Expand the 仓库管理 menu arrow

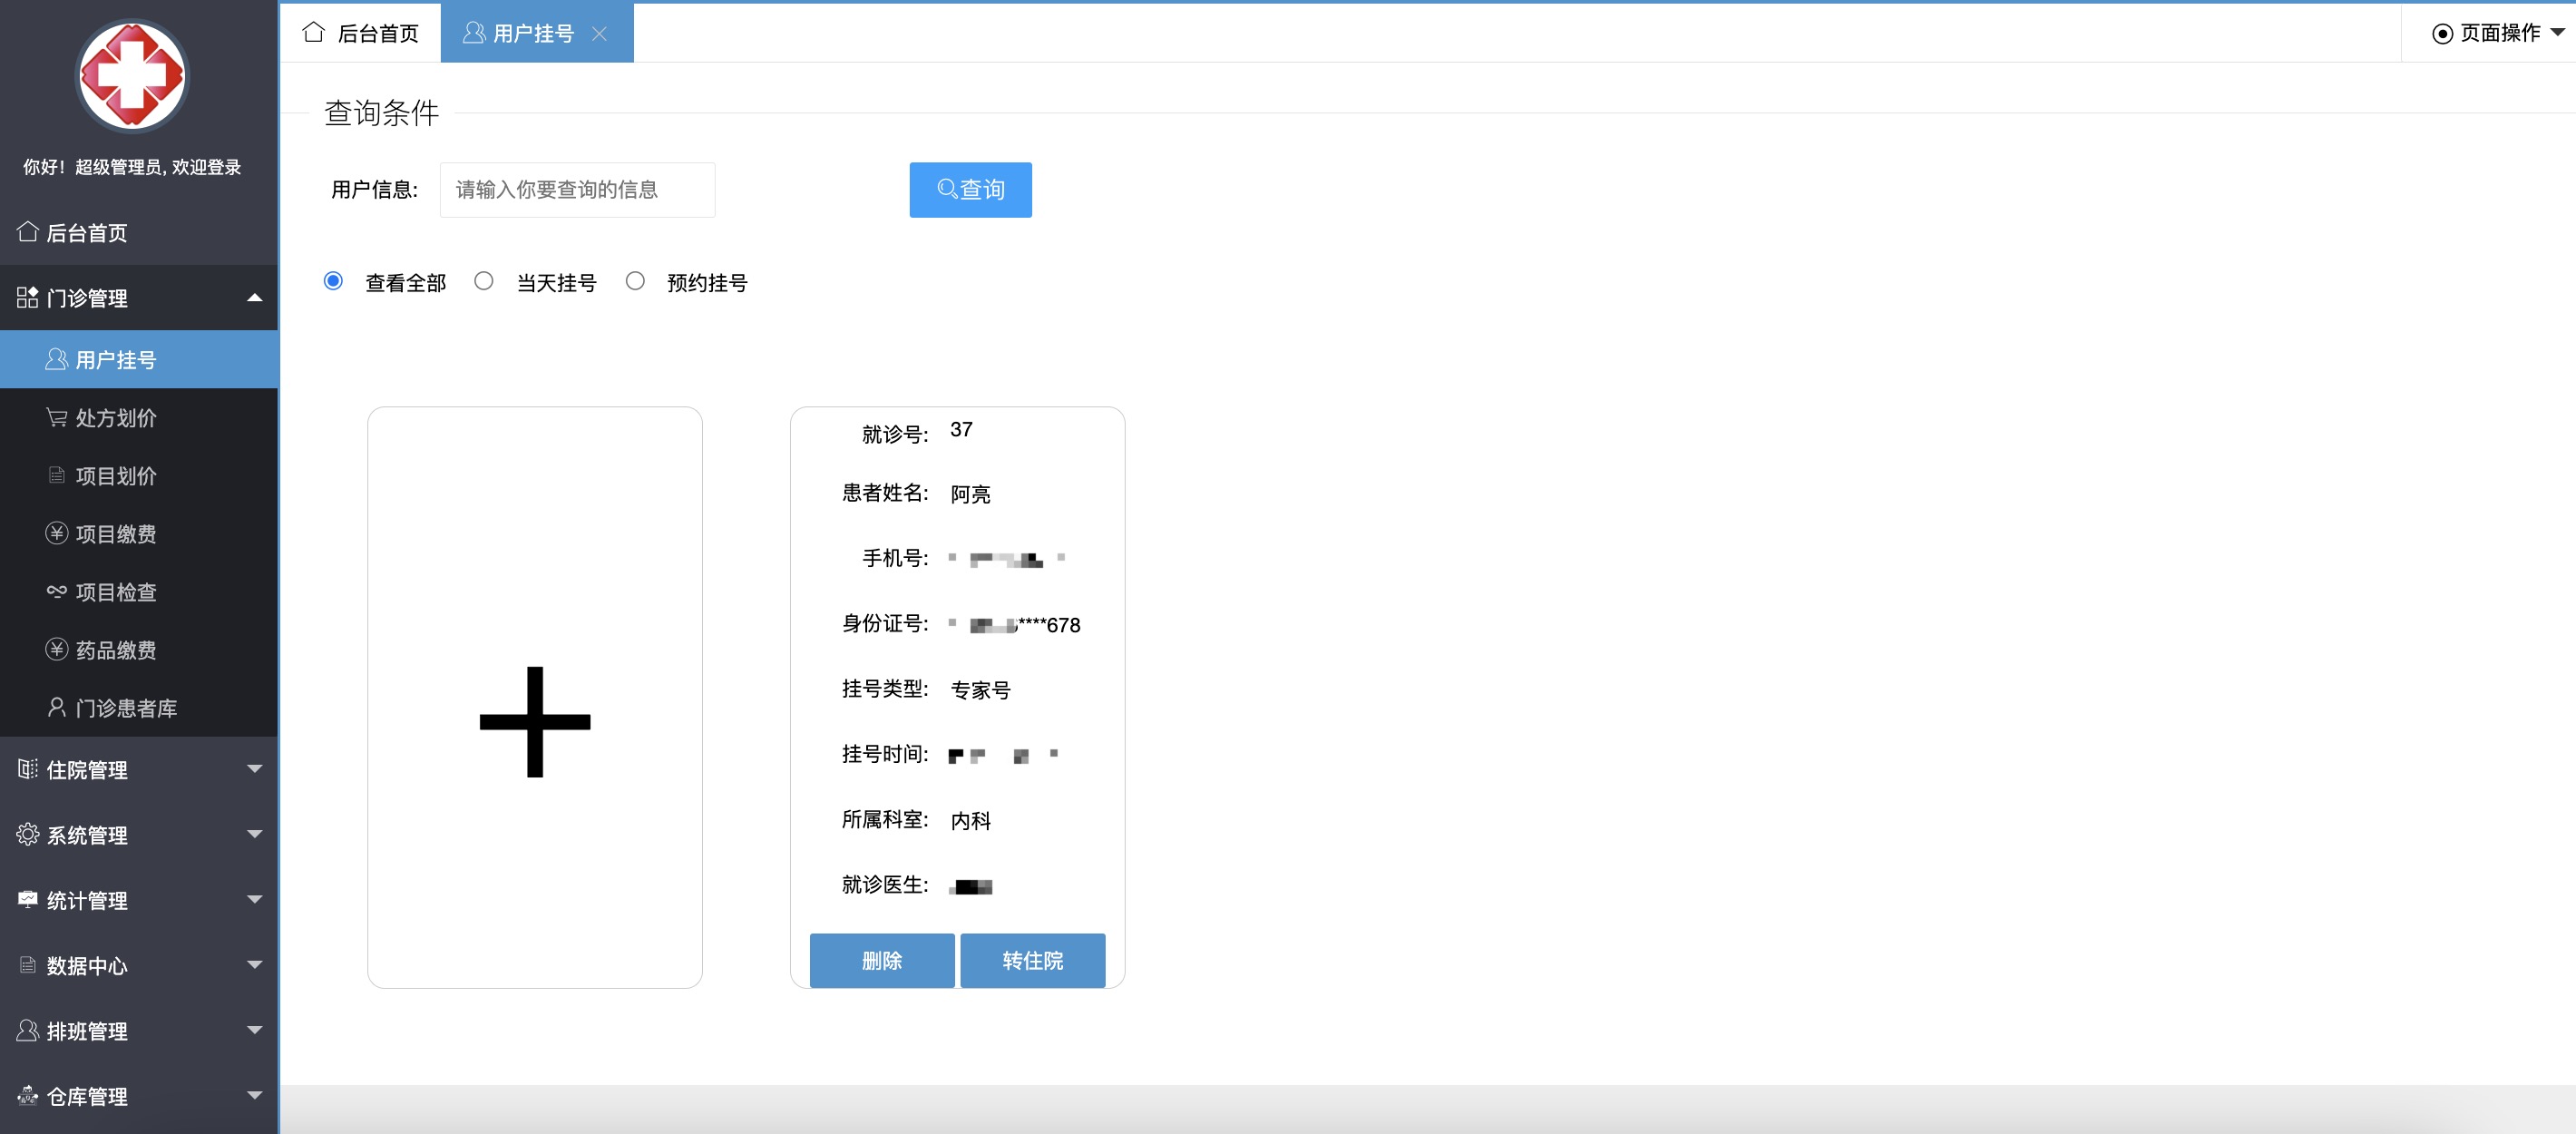pos(254,1095)
